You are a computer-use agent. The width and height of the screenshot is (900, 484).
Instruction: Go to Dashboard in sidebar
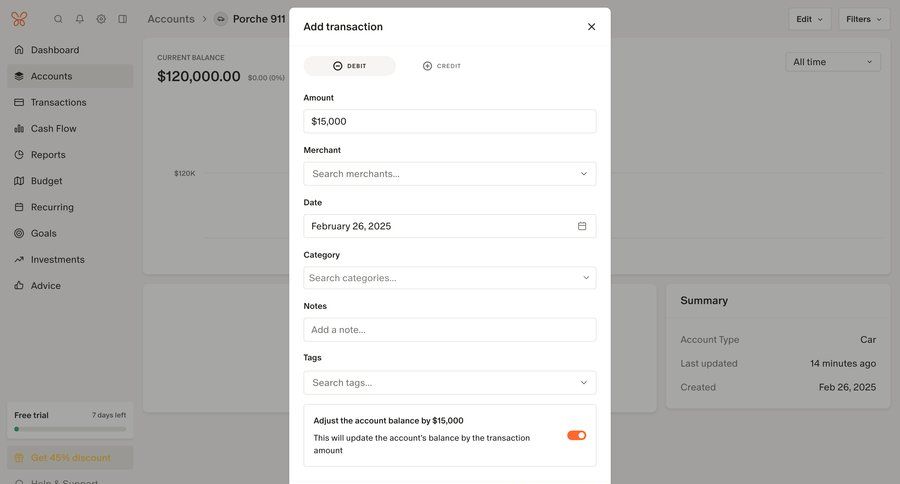70,50
